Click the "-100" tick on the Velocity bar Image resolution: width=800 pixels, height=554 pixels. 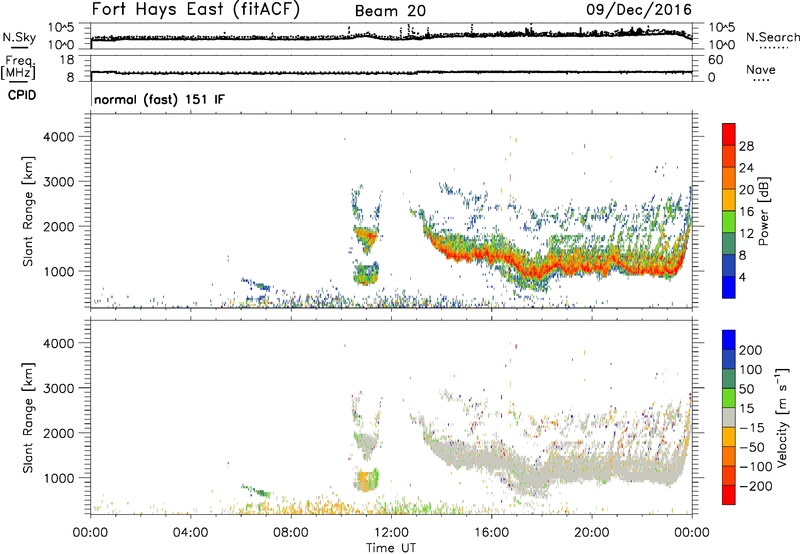tap(755, 467)
